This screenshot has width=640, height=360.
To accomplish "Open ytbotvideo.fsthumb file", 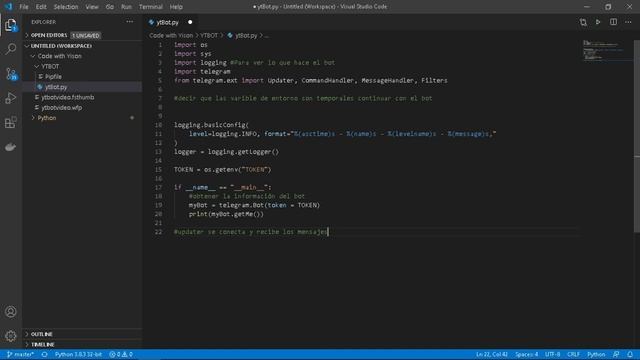I will [67, 97].
